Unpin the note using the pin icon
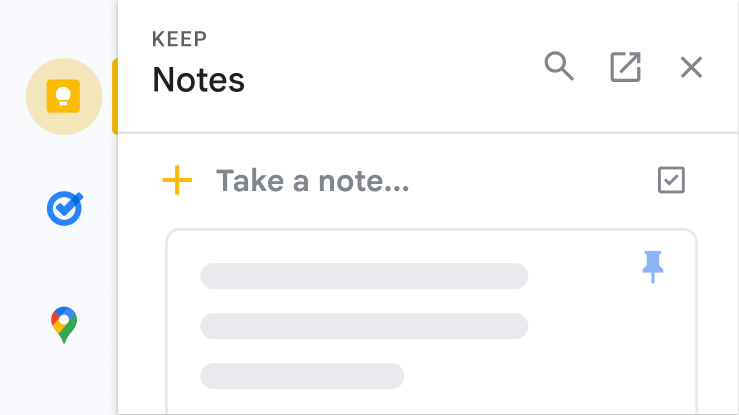 pyautogui.click(x=653, y=266)
